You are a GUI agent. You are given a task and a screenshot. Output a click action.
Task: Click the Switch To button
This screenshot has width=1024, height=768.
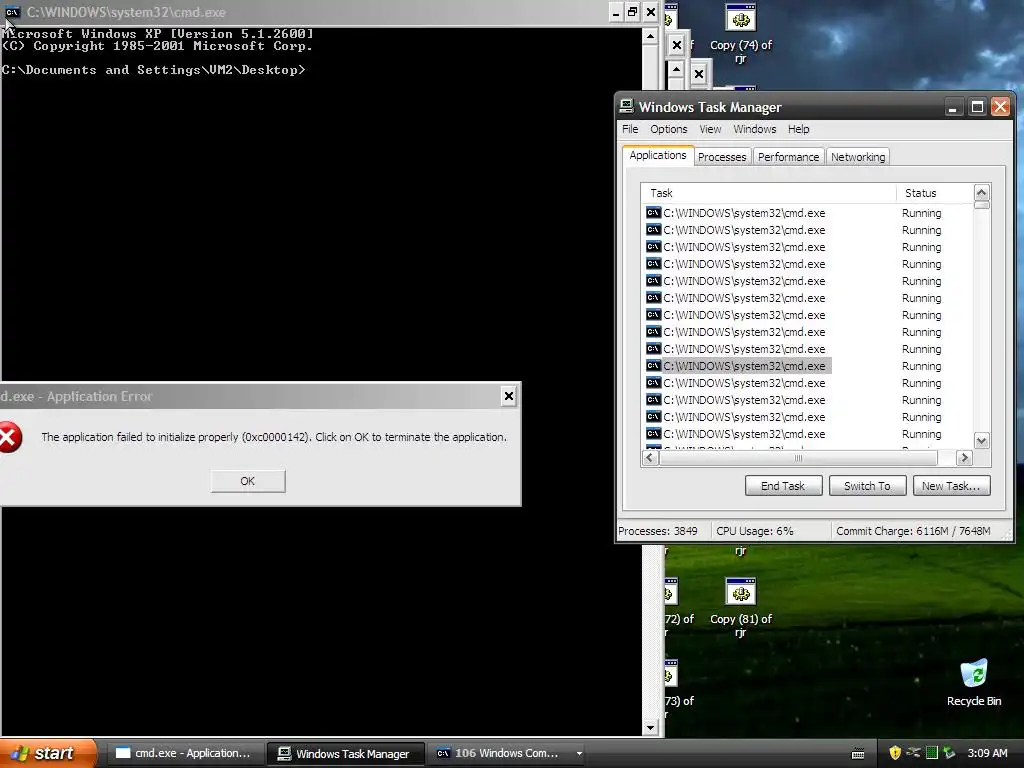point(867,486)
